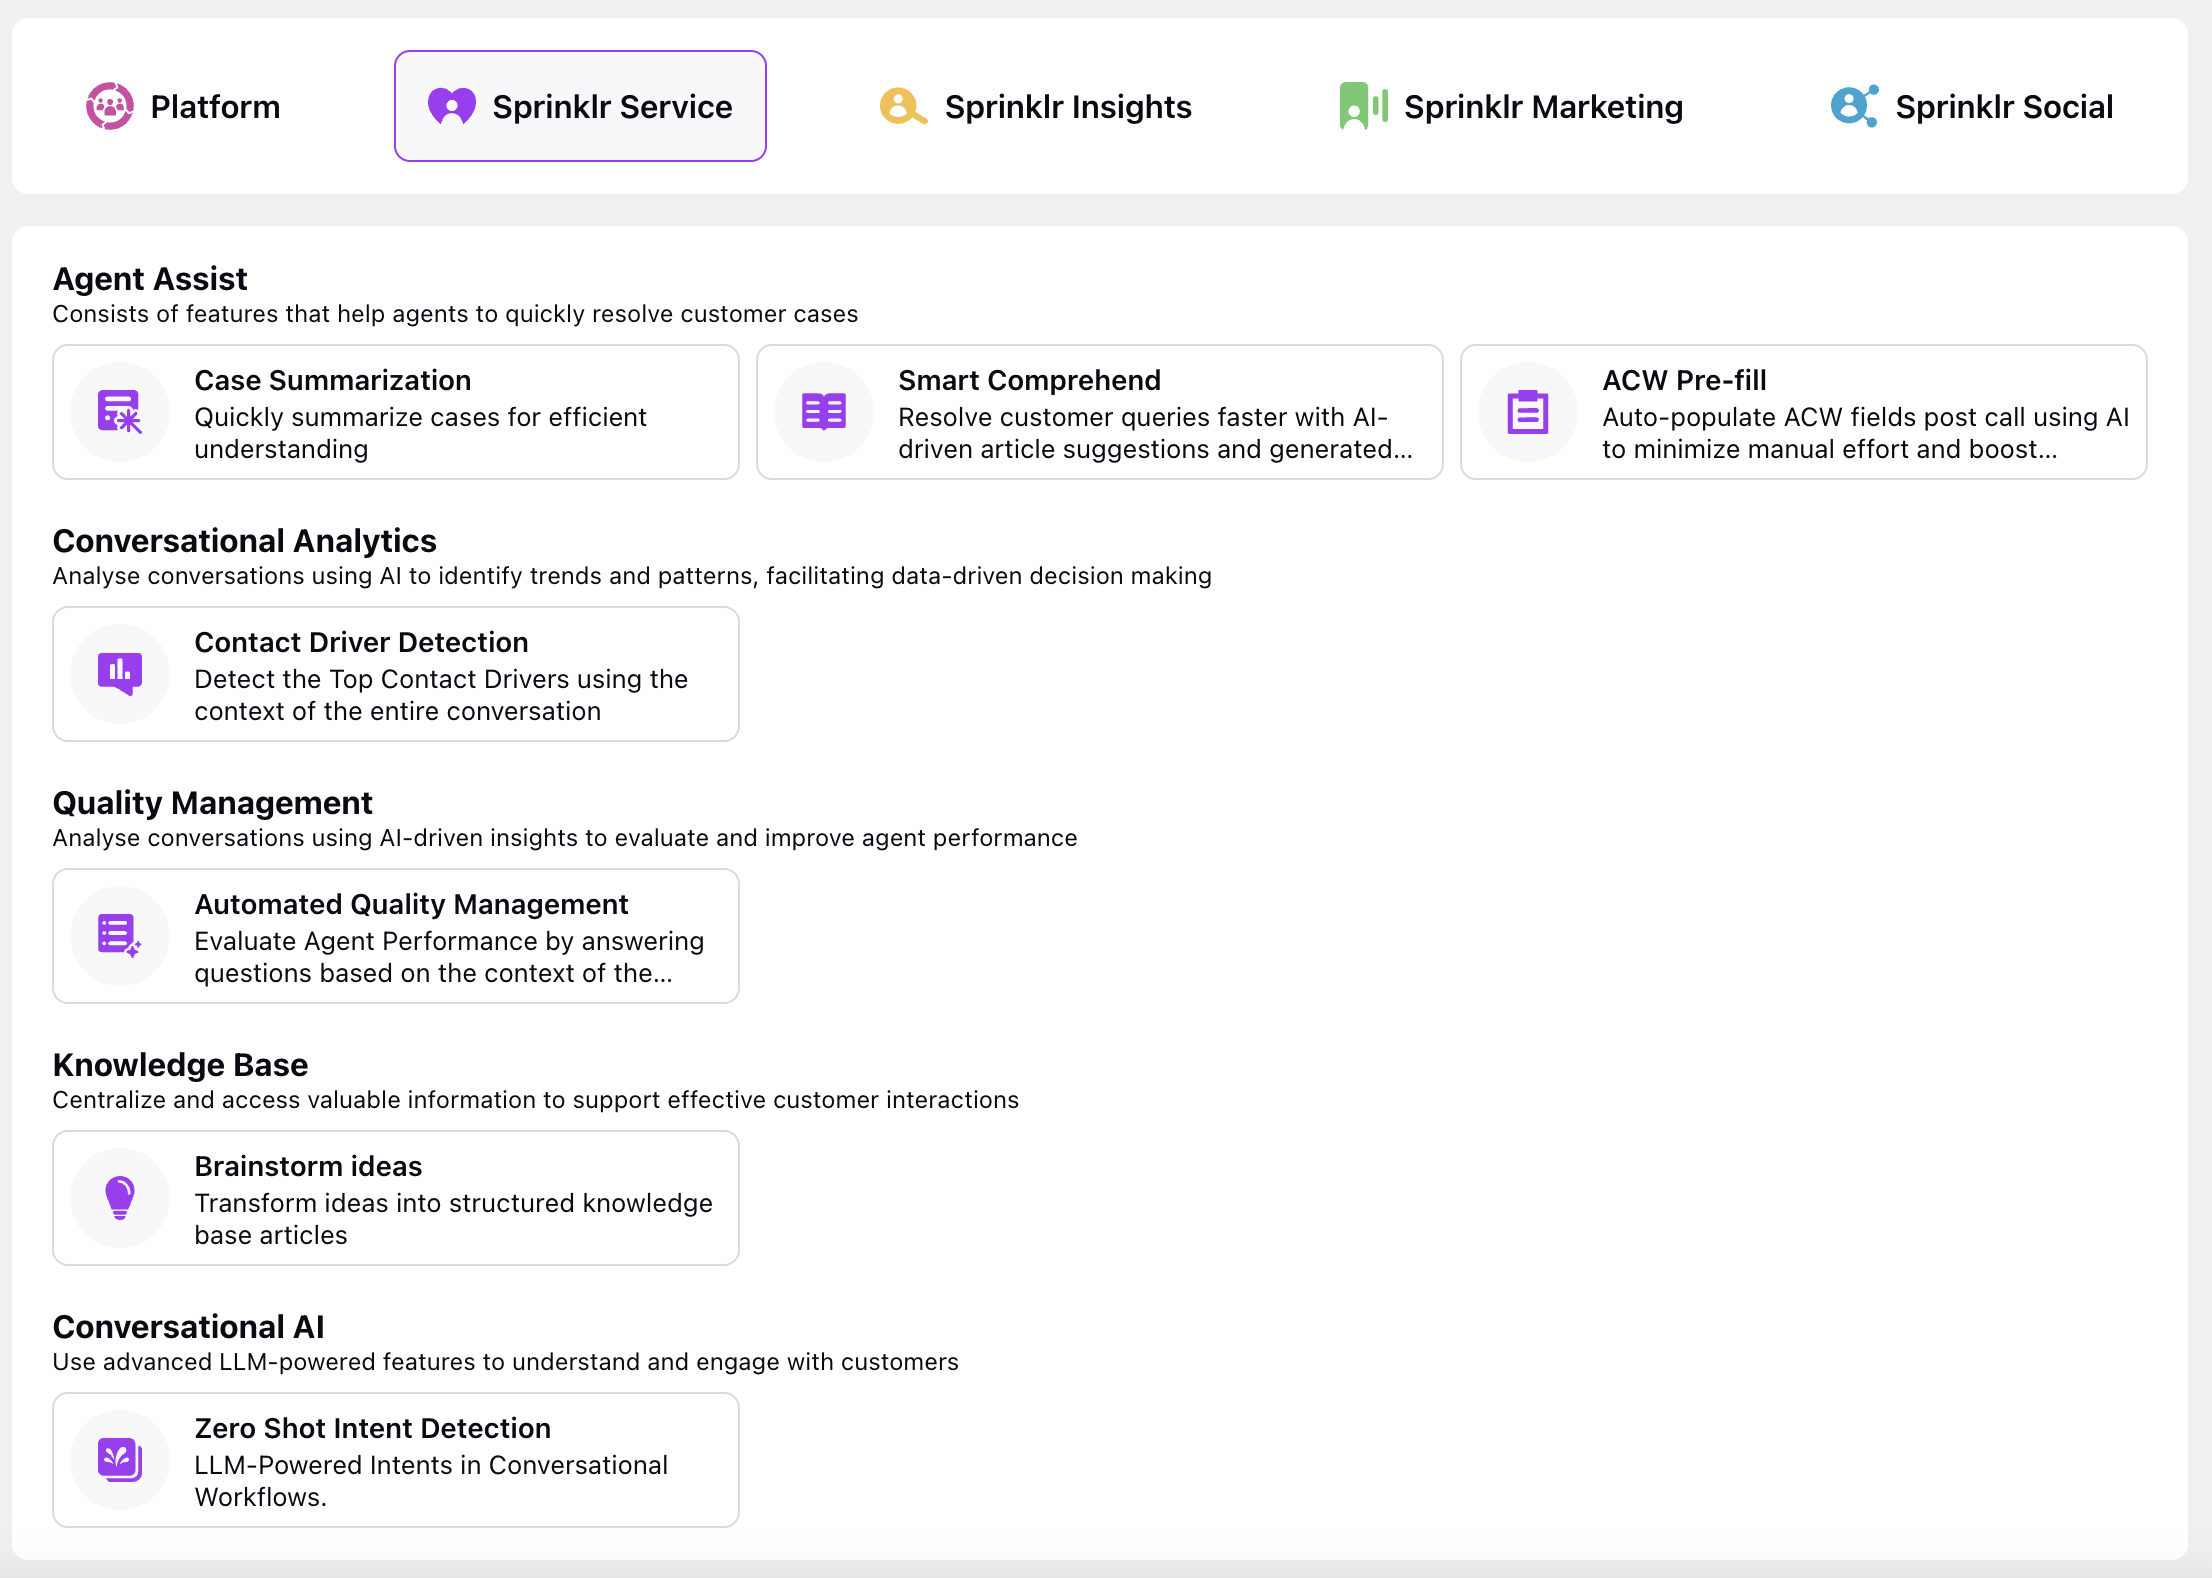Click the Zero Shot Intent Detection icon
2212x1578 pixels.
[120, 1460]
